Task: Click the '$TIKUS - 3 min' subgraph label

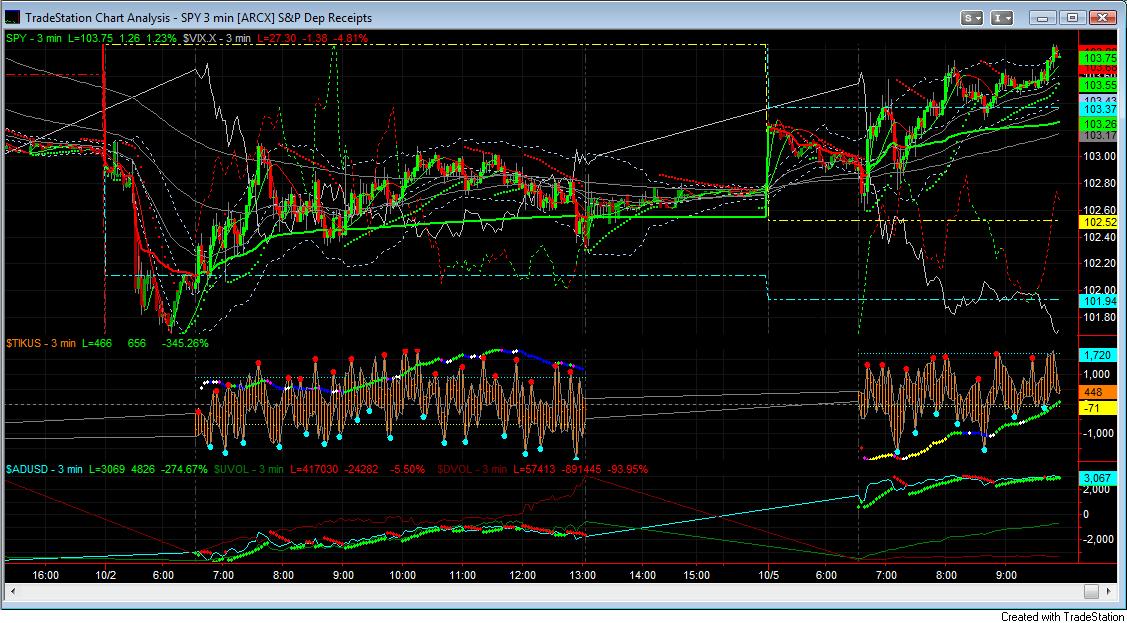Action: point(41,343)
